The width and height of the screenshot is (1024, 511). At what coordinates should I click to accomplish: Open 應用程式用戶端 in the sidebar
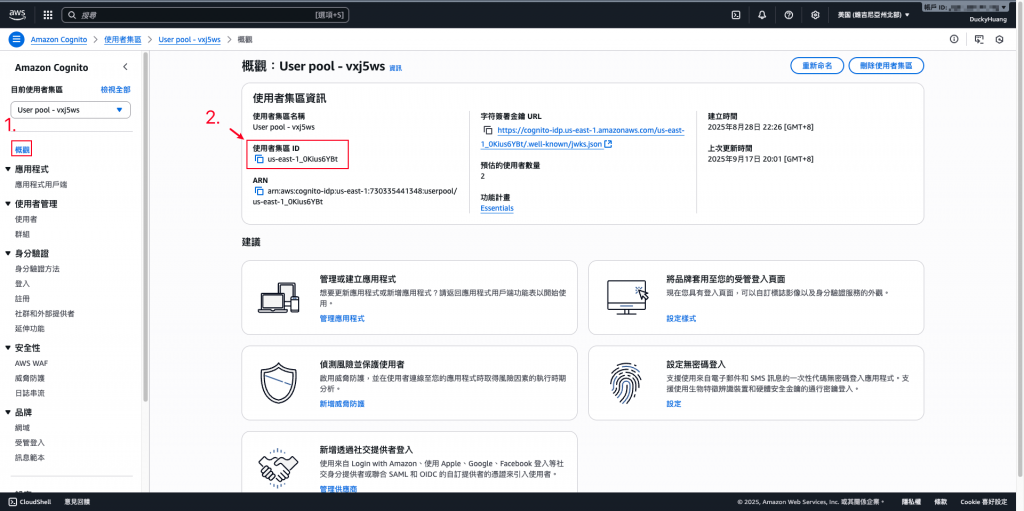click(x=41, y=185)
